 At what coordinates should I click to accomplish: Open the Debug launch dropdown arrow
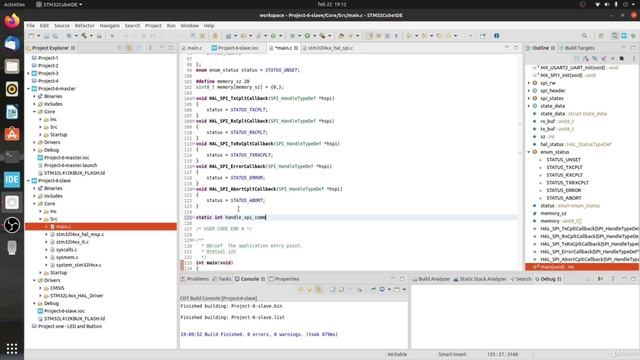coord(300,36)
